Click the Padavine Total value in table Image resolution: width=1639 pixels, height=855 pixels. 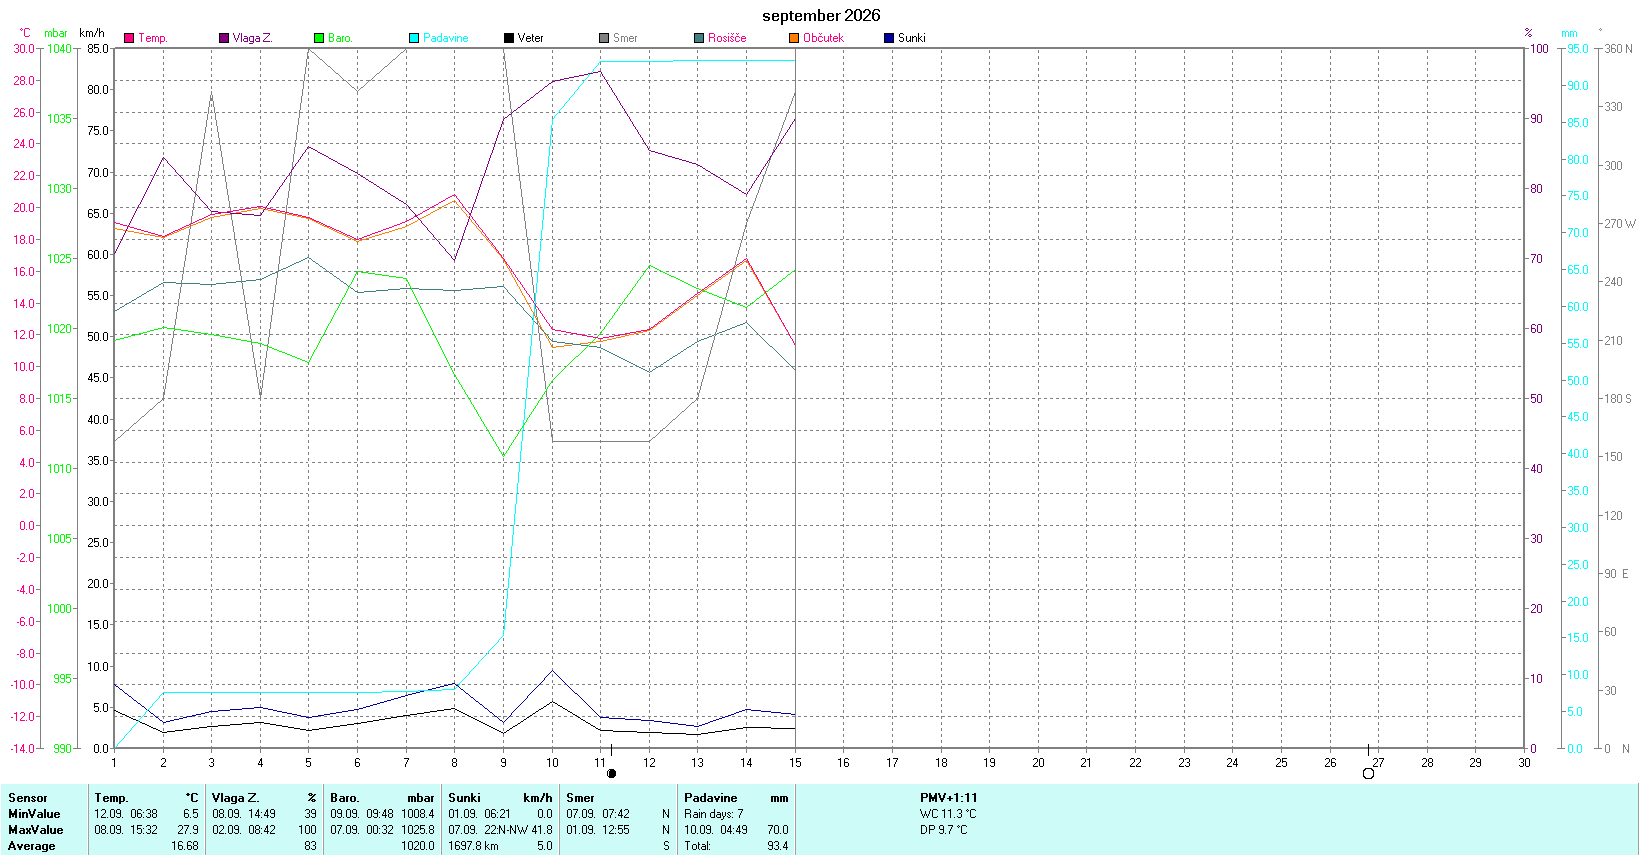pyautogui.click(x=777, y=846)
